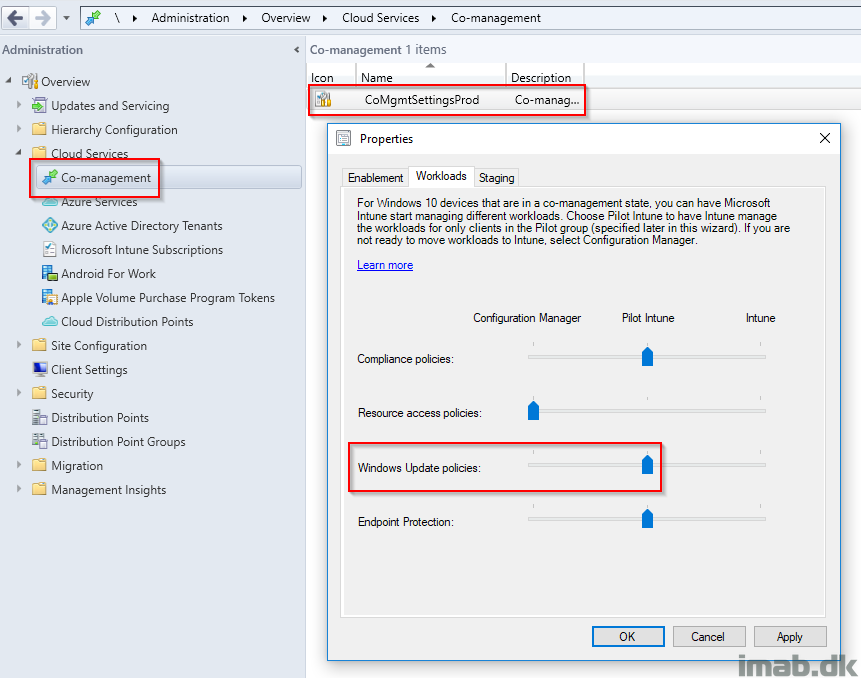Open the Learn more link
861x678 pixels.
(385, 265)
